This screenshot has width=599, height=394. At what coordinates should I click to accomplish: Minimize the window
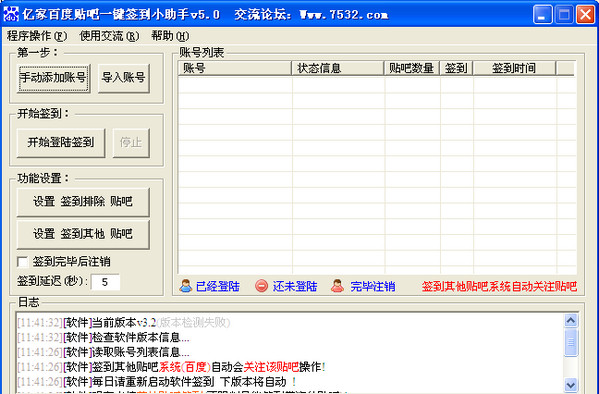[x=542, y=15]
